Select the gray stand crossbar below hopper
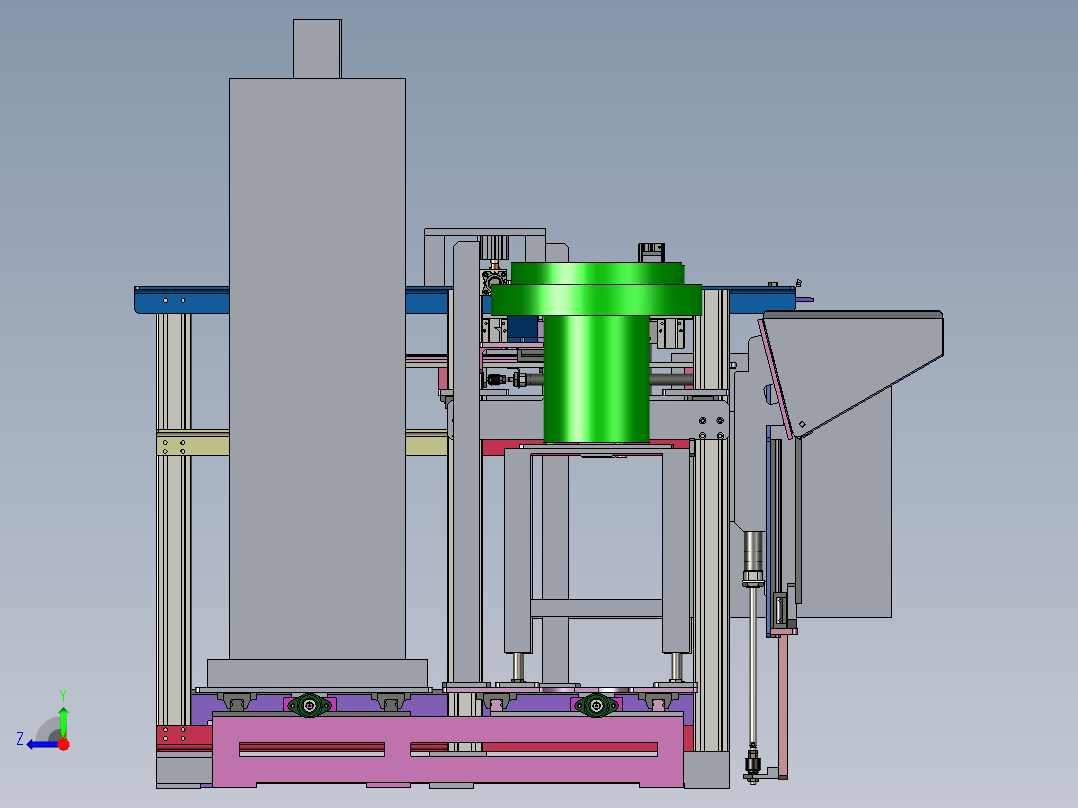 597,608
